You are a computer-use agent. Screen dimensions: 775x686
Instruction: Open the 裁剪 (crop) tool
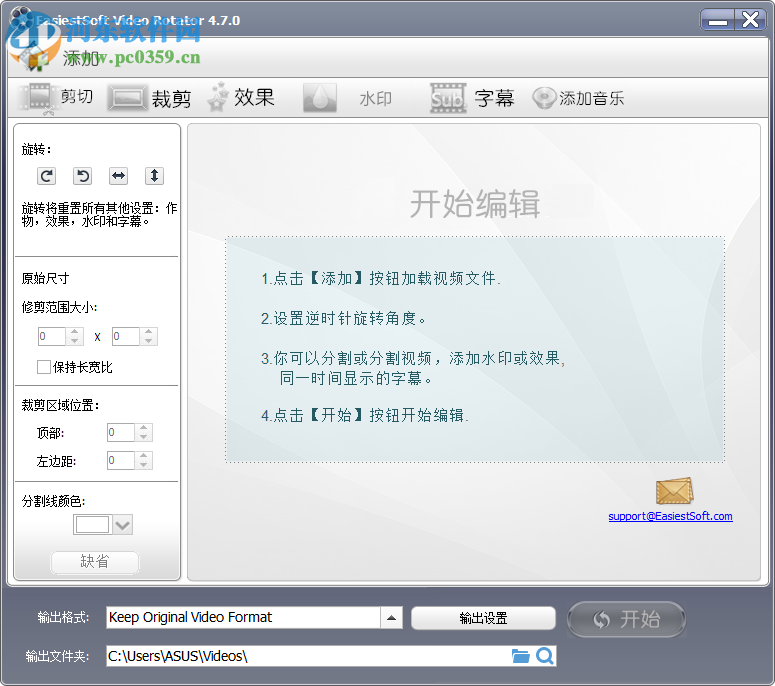click(x=150, y=98)
